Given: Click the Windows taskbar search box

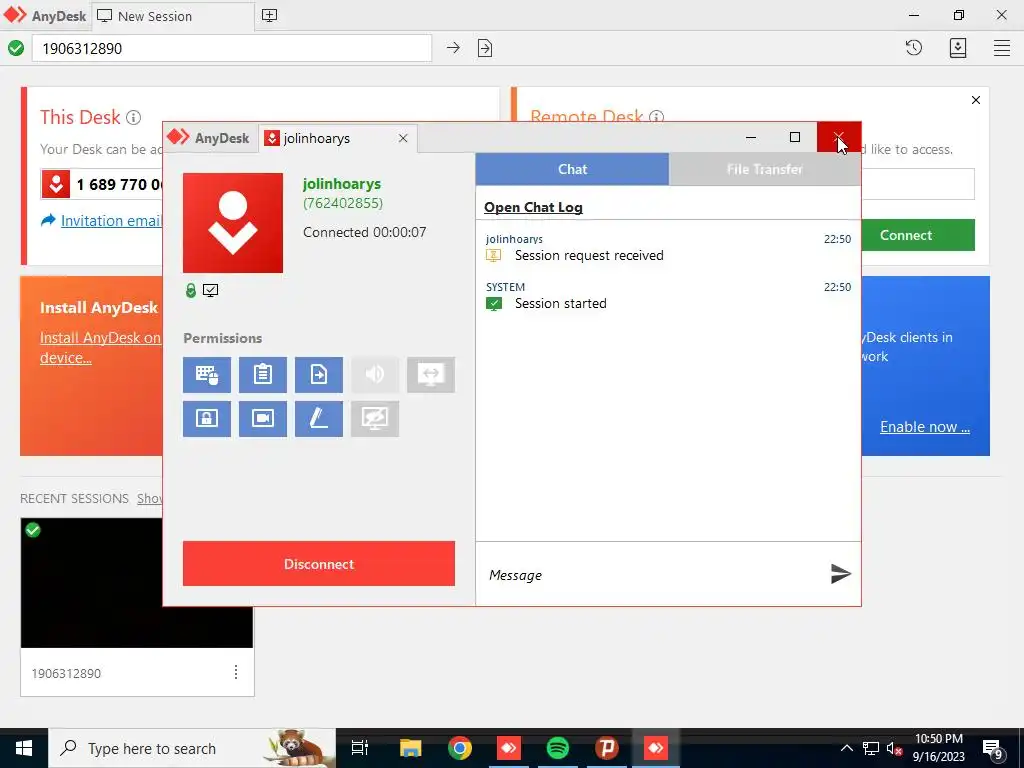Looking at the screenshot, I should coord(192,748).
